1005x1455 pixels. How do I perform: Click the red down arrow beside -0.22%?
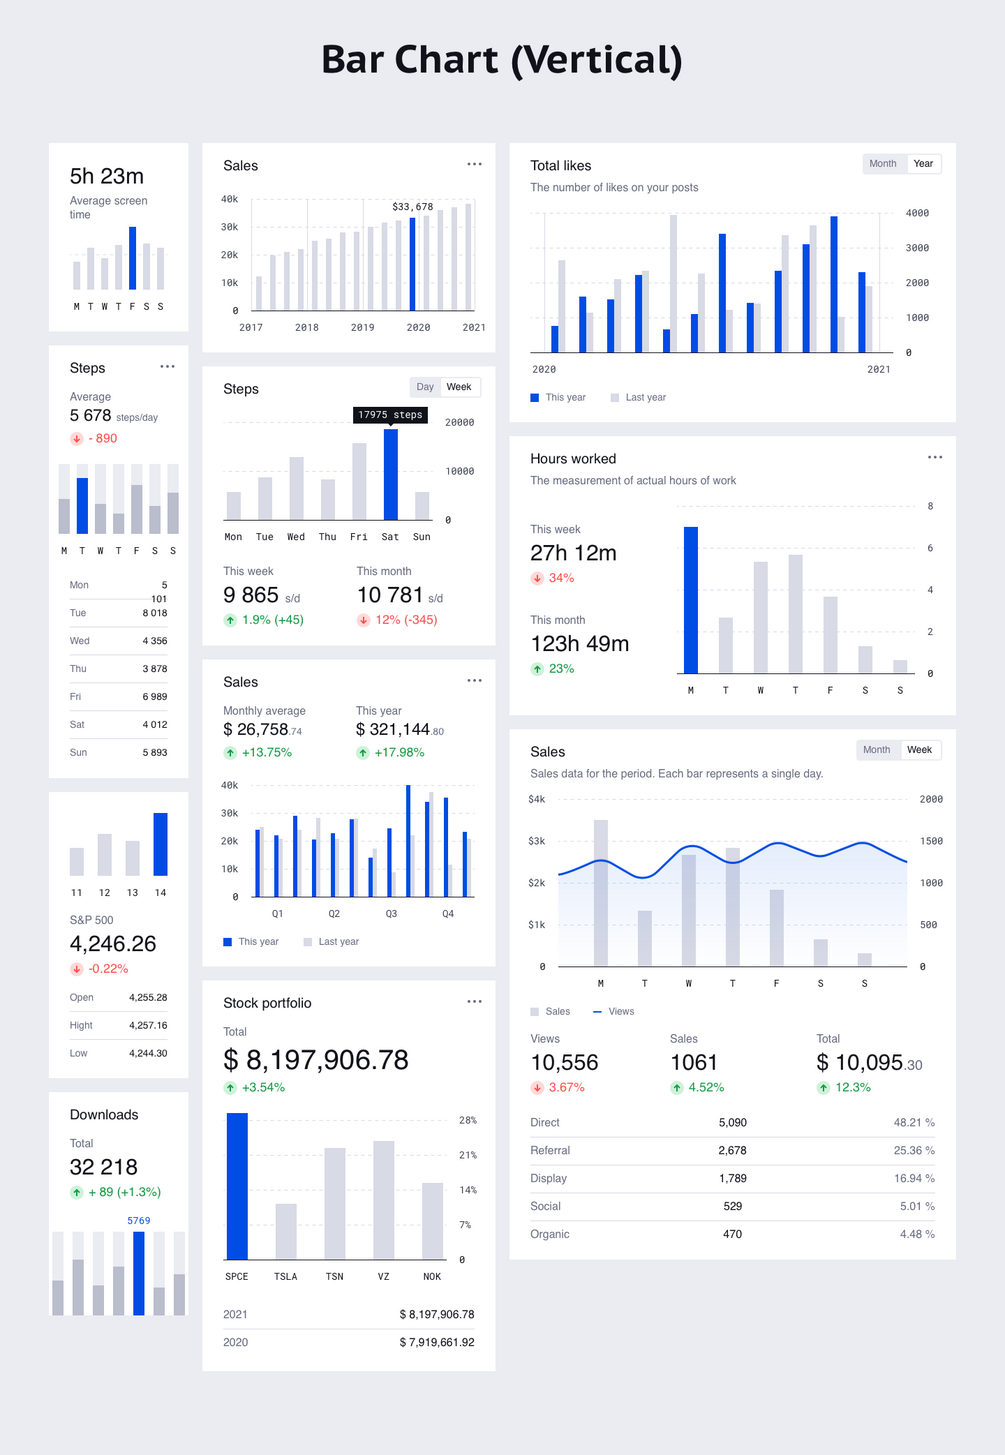tap(76, 969)
